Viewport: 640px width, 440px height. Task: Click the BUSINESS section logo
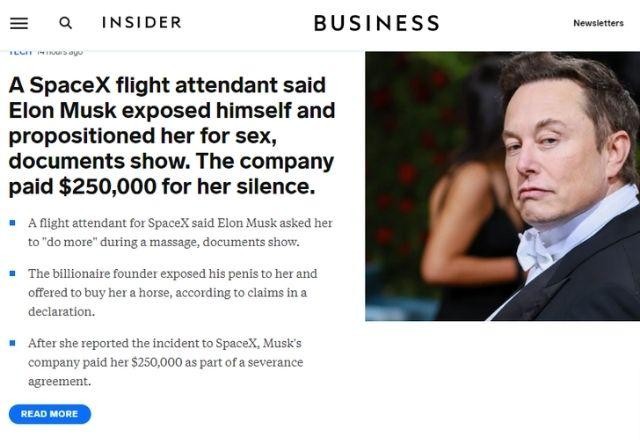coord(376,23)
